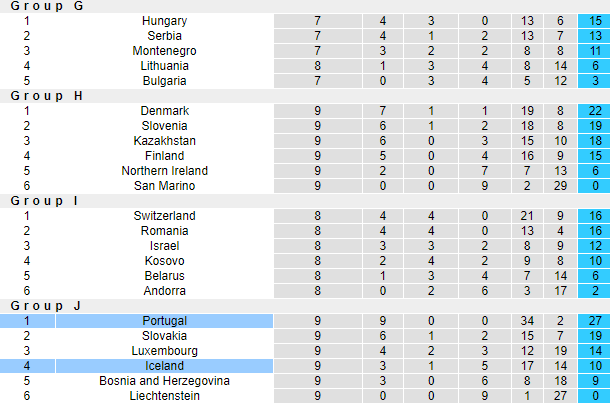Select the highlighted Iceland team name
This screenshot has width=610, height=403.
[x=164, y=366]
